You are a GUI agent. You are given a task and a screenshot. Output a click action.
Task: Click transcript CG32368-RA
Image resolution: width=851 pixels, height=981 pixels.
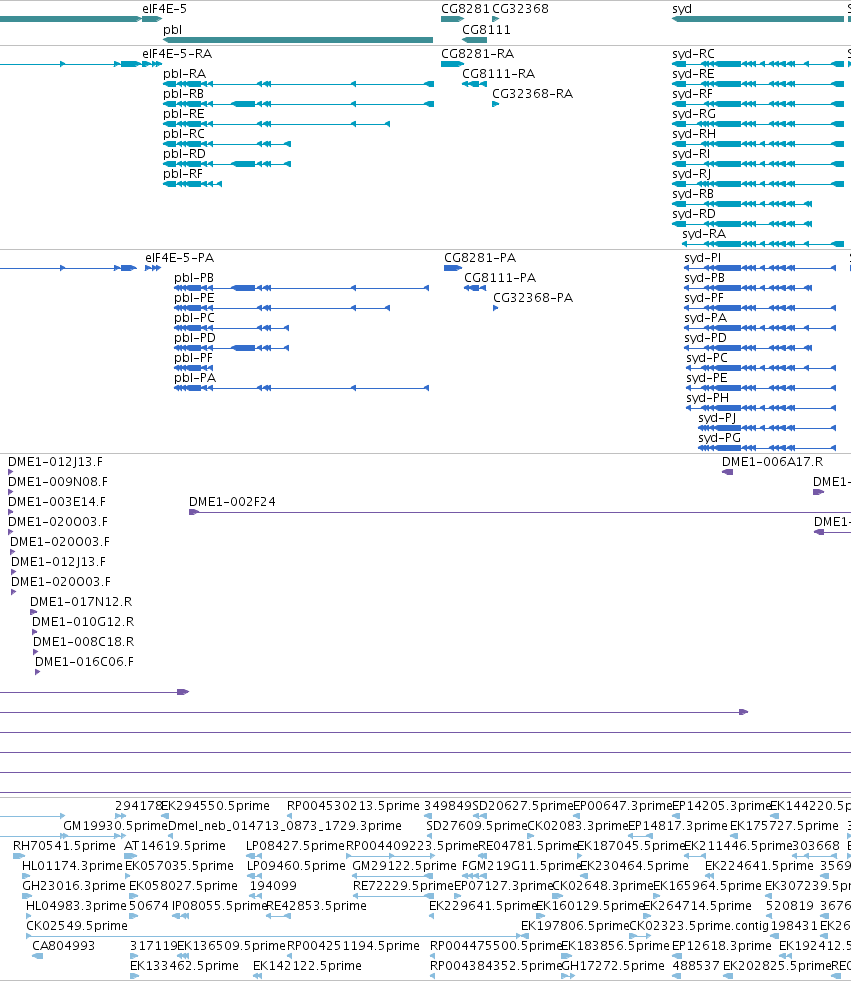tap(496, 104)
